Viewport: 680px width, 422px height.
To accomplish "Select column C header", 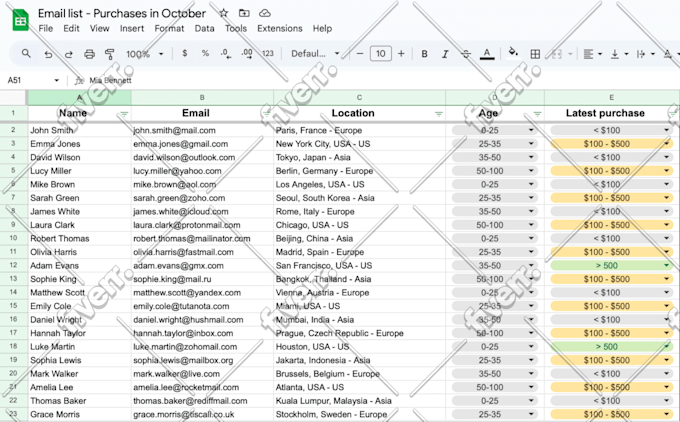I will (359, 98).
